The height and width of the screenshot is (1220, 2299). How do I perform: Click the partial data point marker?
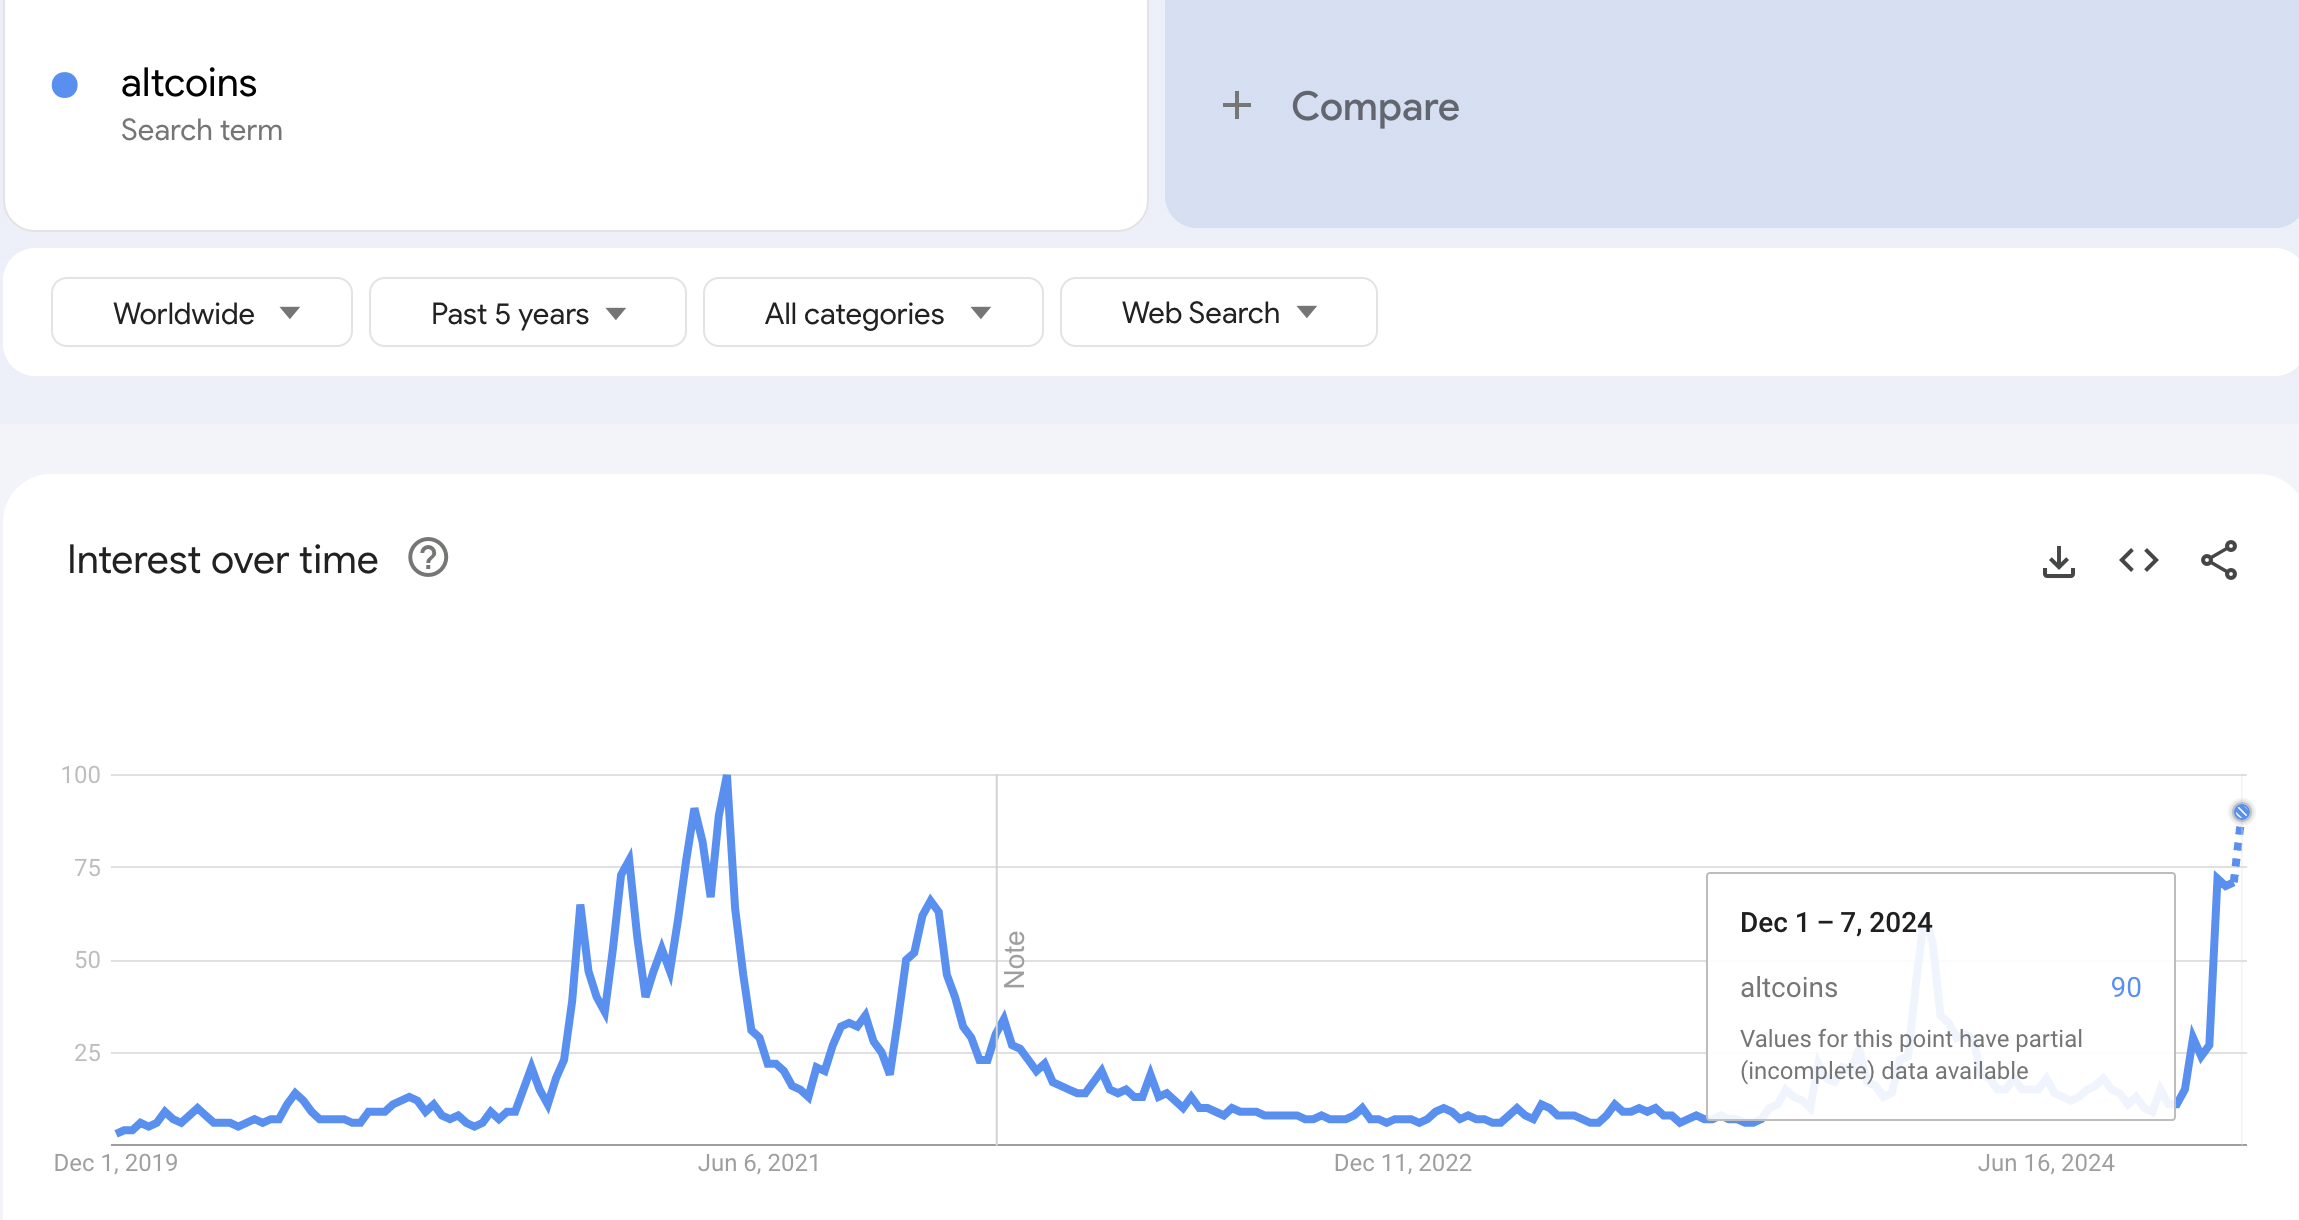[x=2241, y=812]
